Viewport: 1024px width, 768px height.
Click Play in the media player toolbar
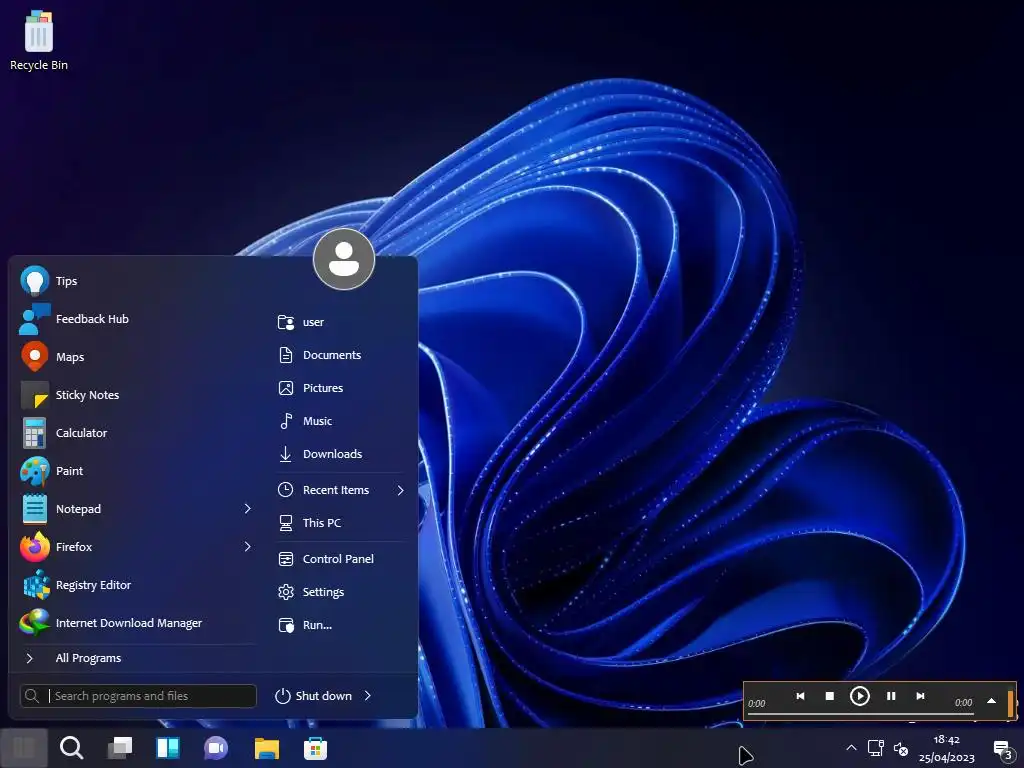(859, 696)
